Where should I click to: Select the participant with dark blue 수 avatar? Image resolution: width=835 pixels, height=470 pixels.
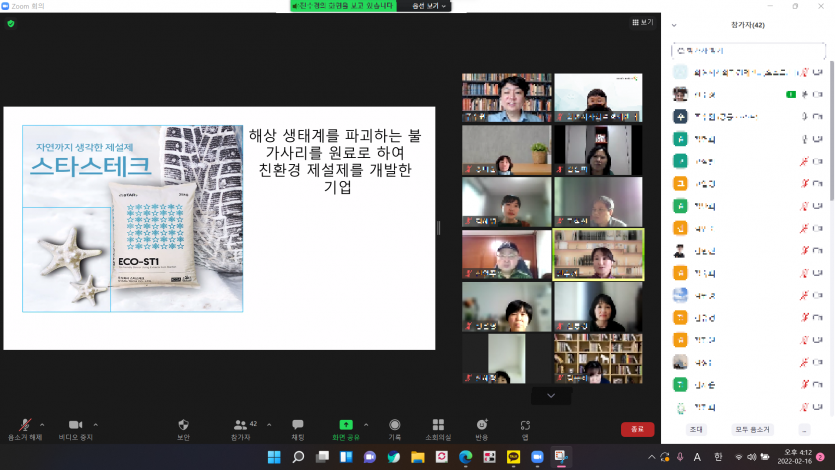748,117
